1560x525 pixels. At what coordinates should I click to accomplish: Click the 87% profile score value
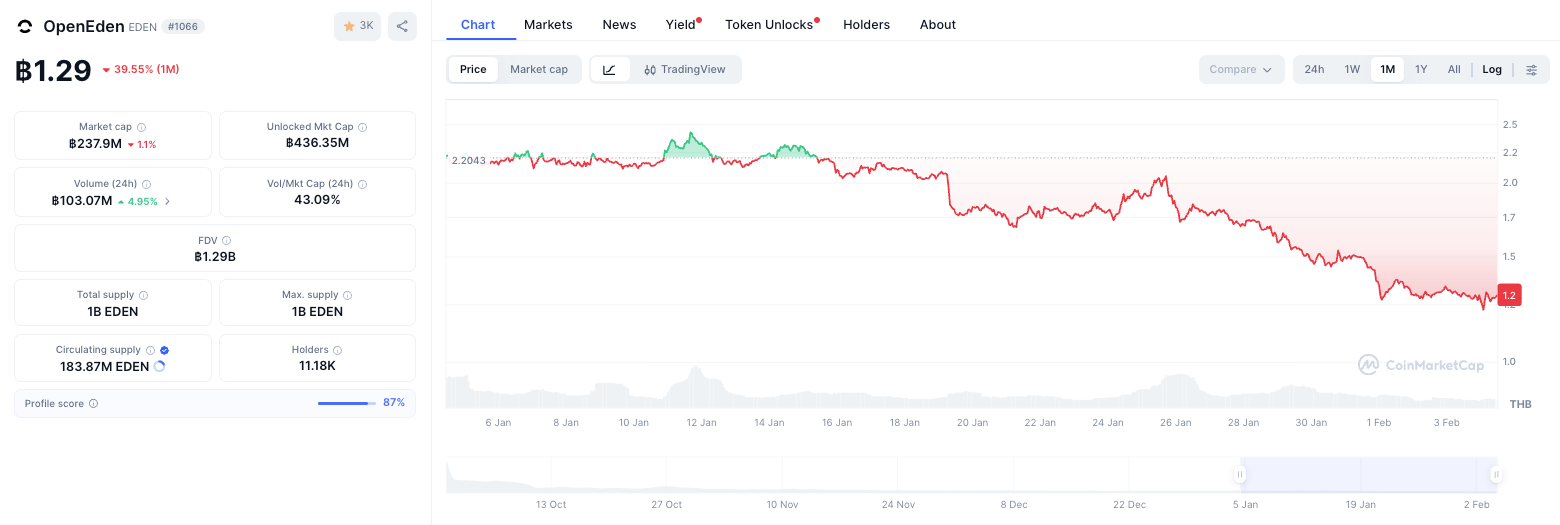394,403
